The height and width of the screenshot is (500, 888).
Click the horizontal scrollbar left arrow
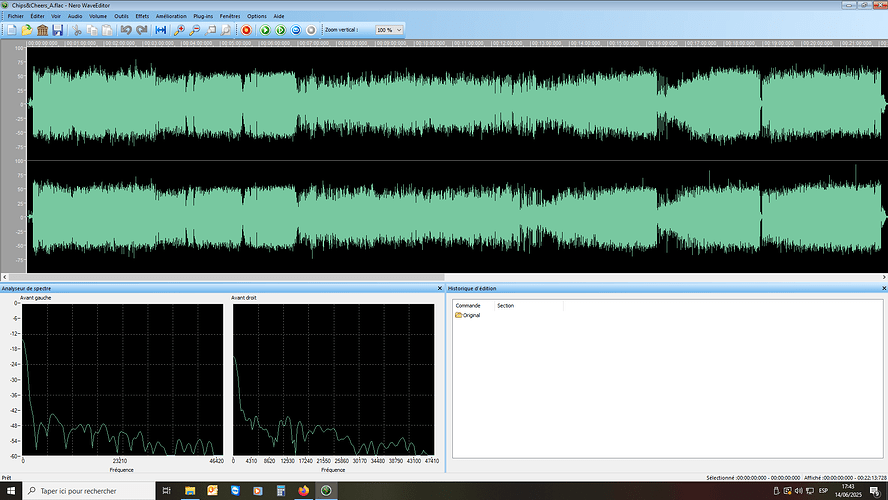(x=5, y=277)
